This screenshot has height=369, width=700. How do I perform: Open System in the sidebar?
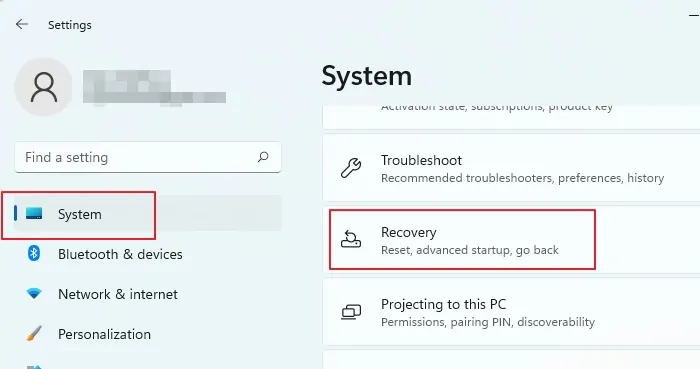click(148, 213)
